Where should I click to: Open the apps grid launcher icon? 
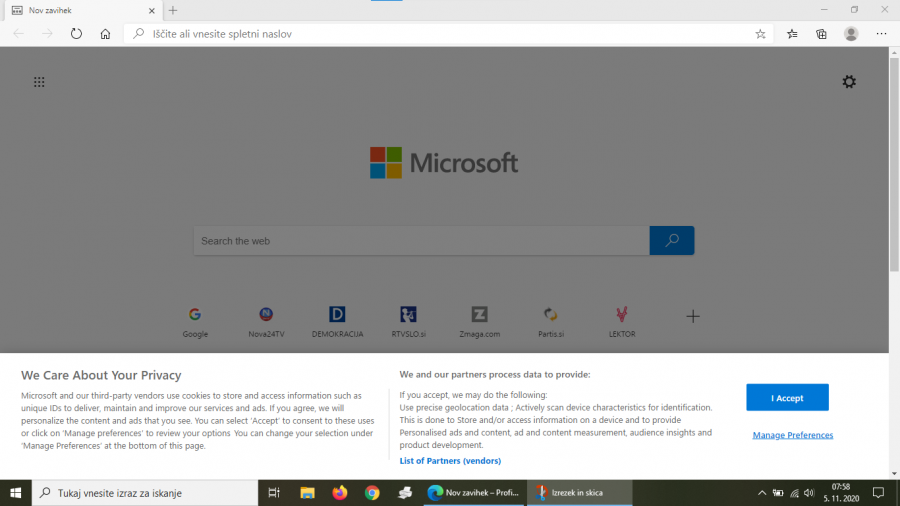tap(39, 82)
